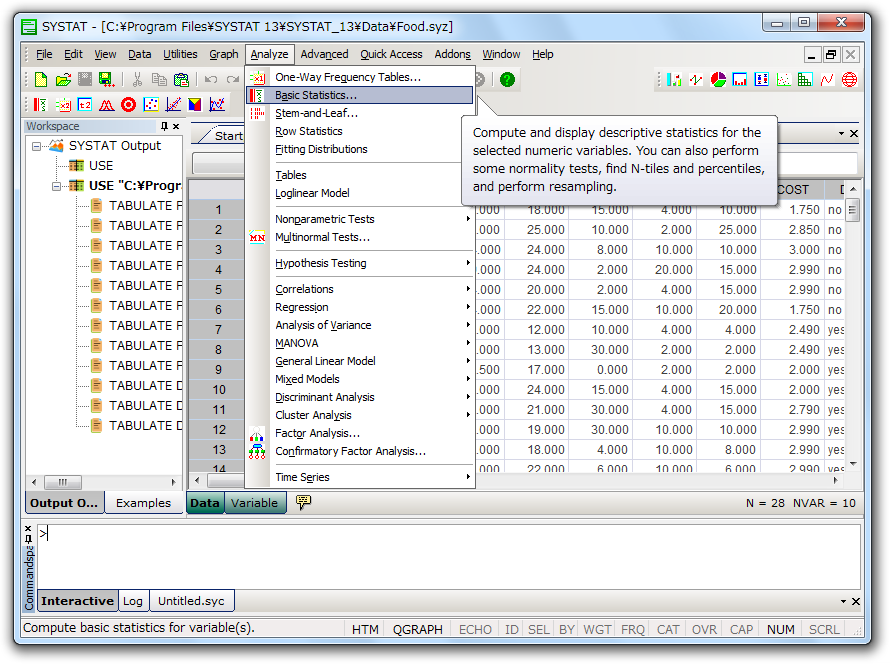Collapse the SYSTAT Output tree node
Screen dimensions: 890x664
(36, 146)
